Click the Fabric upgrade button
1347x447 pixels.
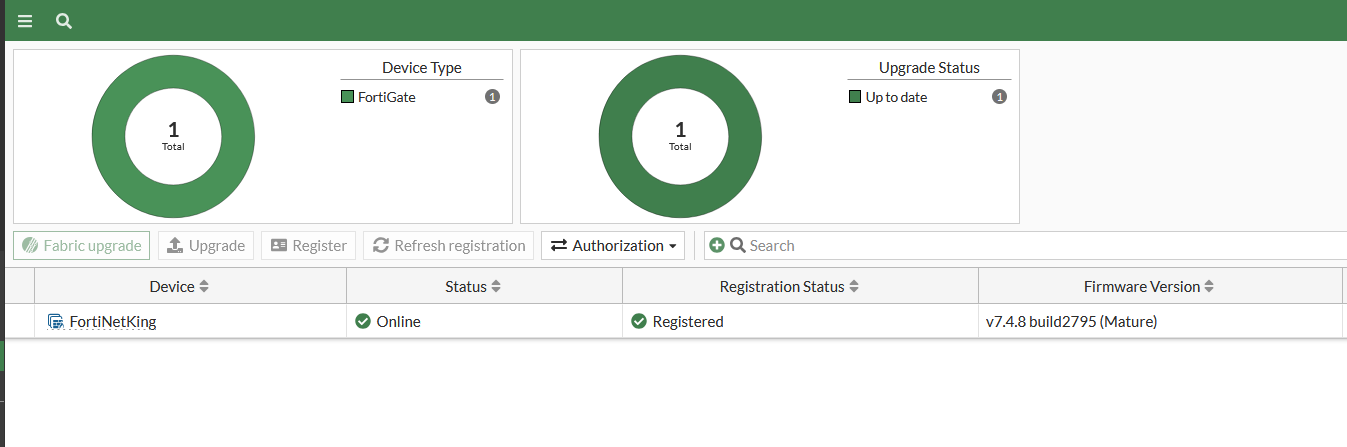(x=82, y=246)
